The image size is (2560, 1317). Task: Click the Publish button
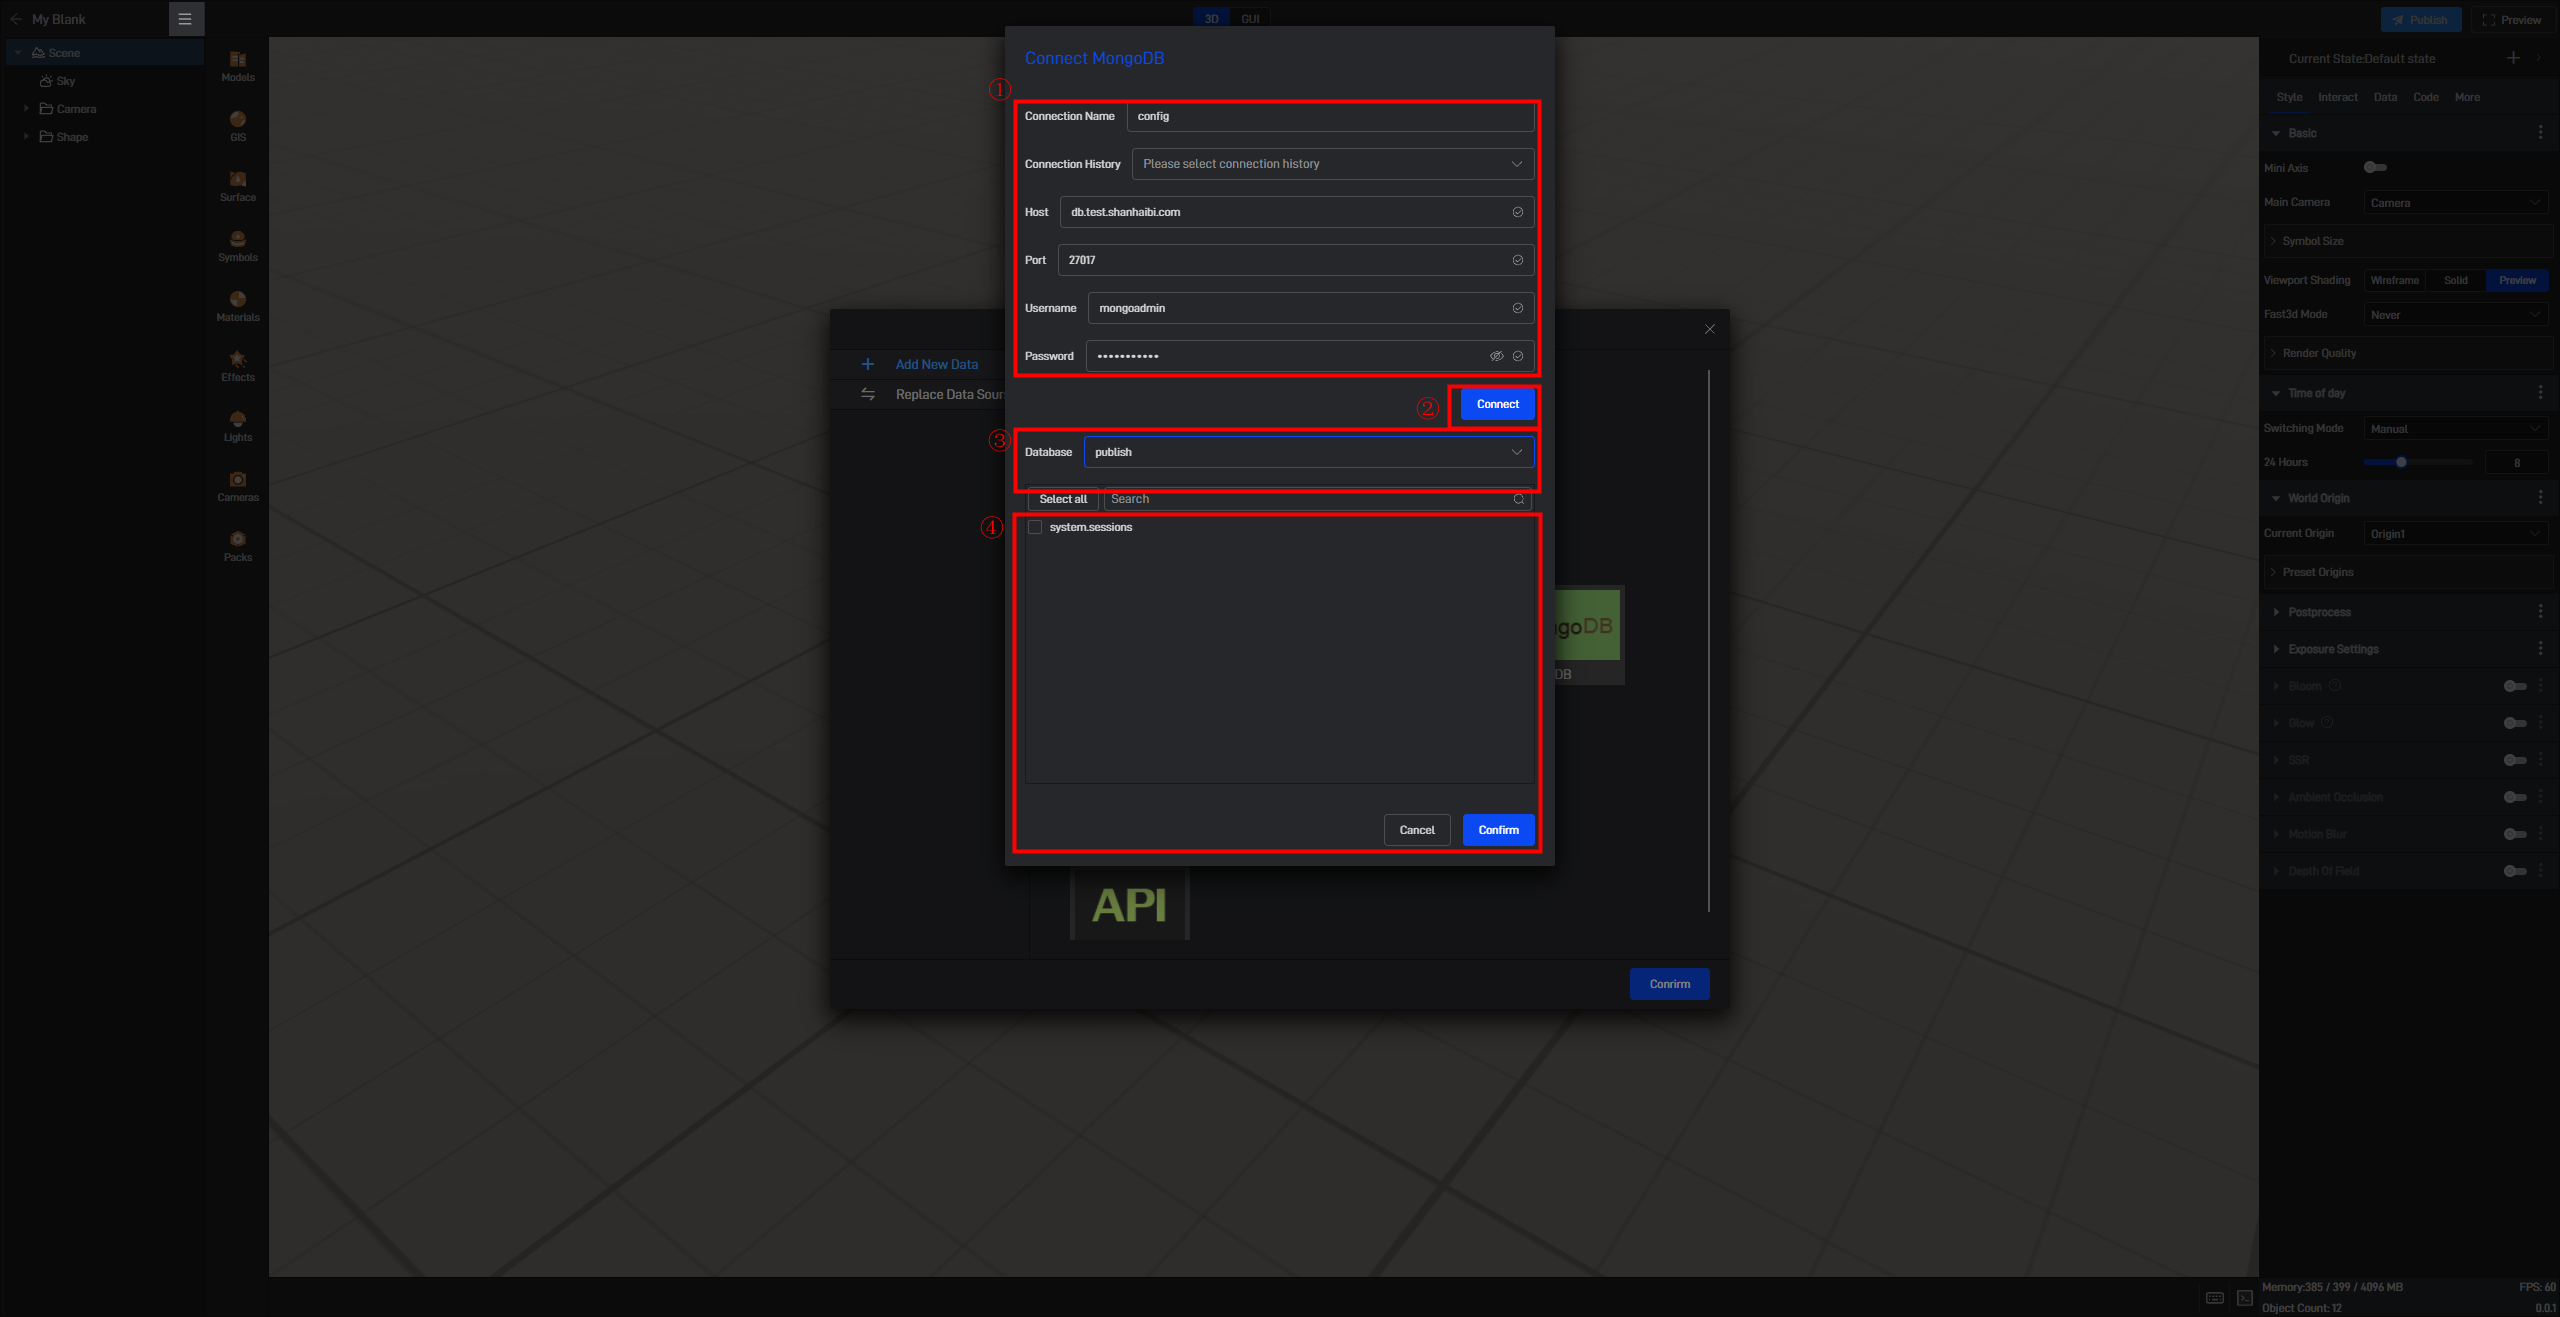2421,20
